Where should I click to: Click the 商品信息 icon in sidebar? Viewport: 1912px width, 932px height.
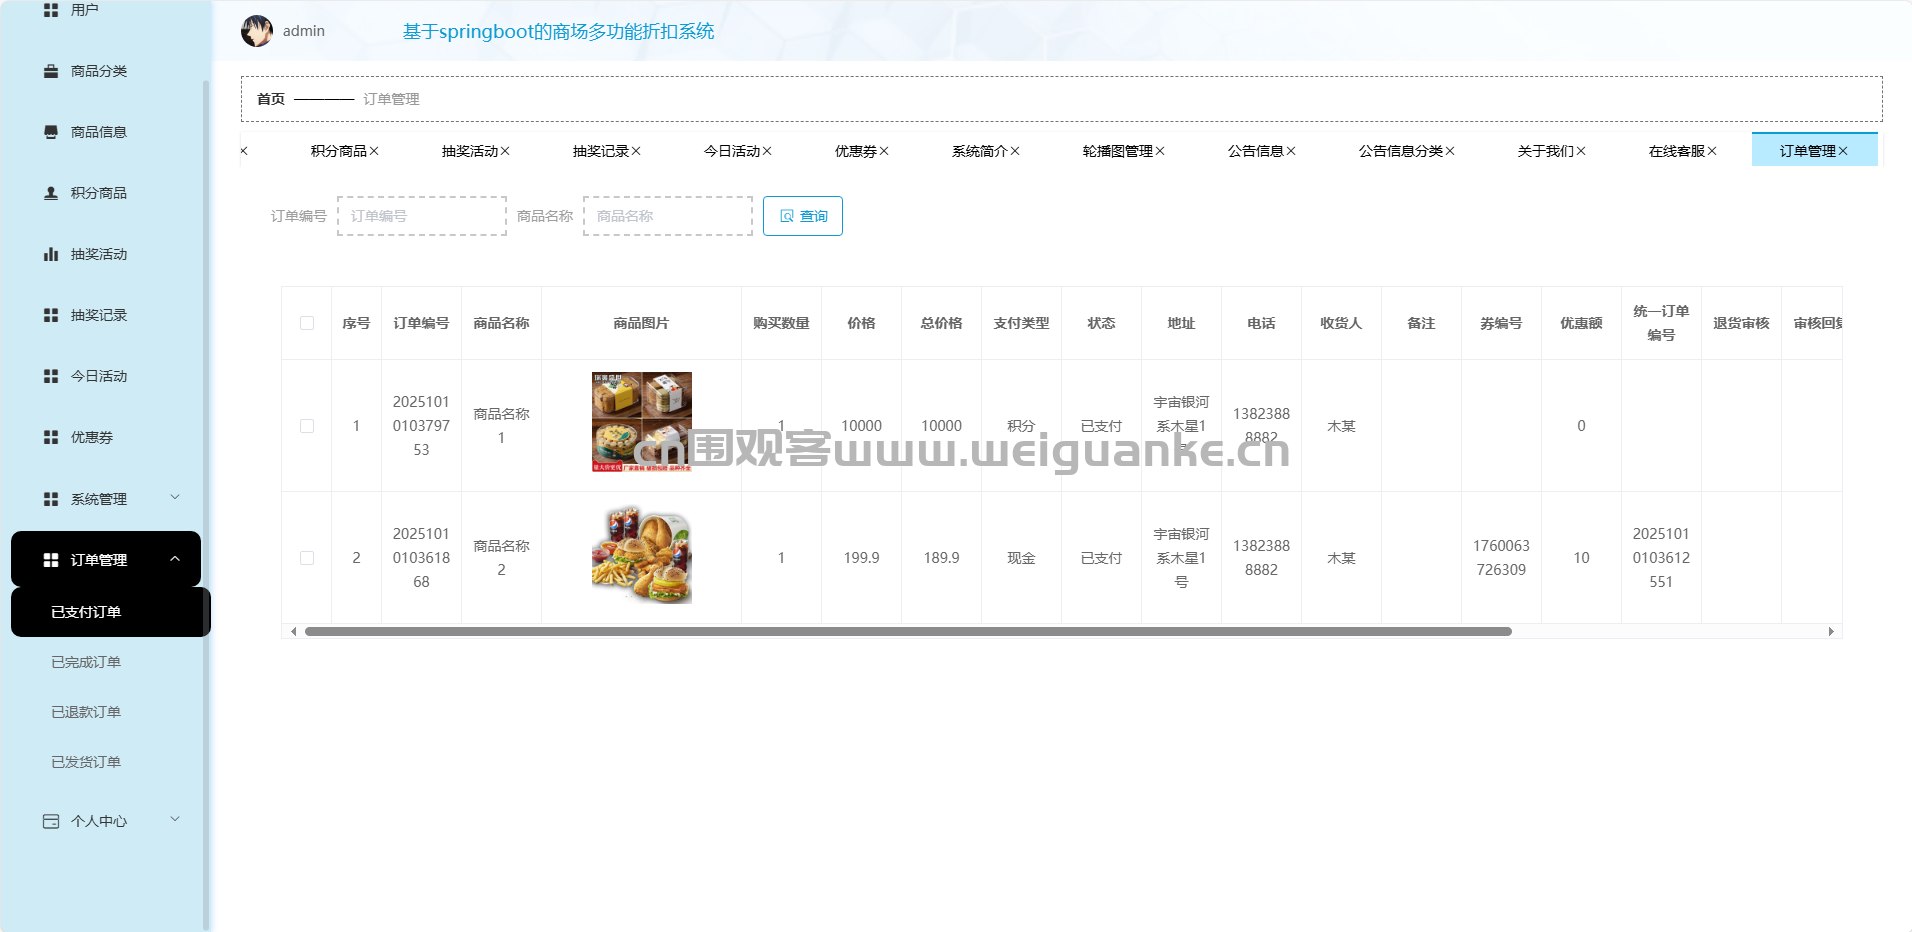click(x=51, y=132)
